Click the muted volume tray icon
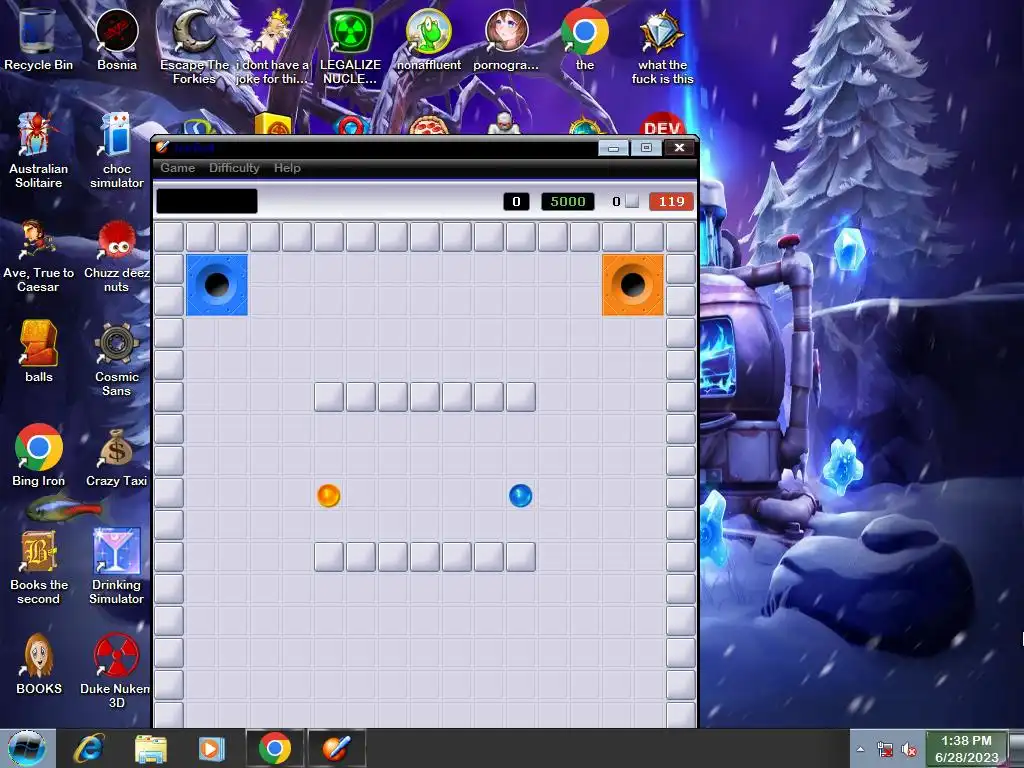The width and height of the screenshot is (1024, 768). click(908, 750)
